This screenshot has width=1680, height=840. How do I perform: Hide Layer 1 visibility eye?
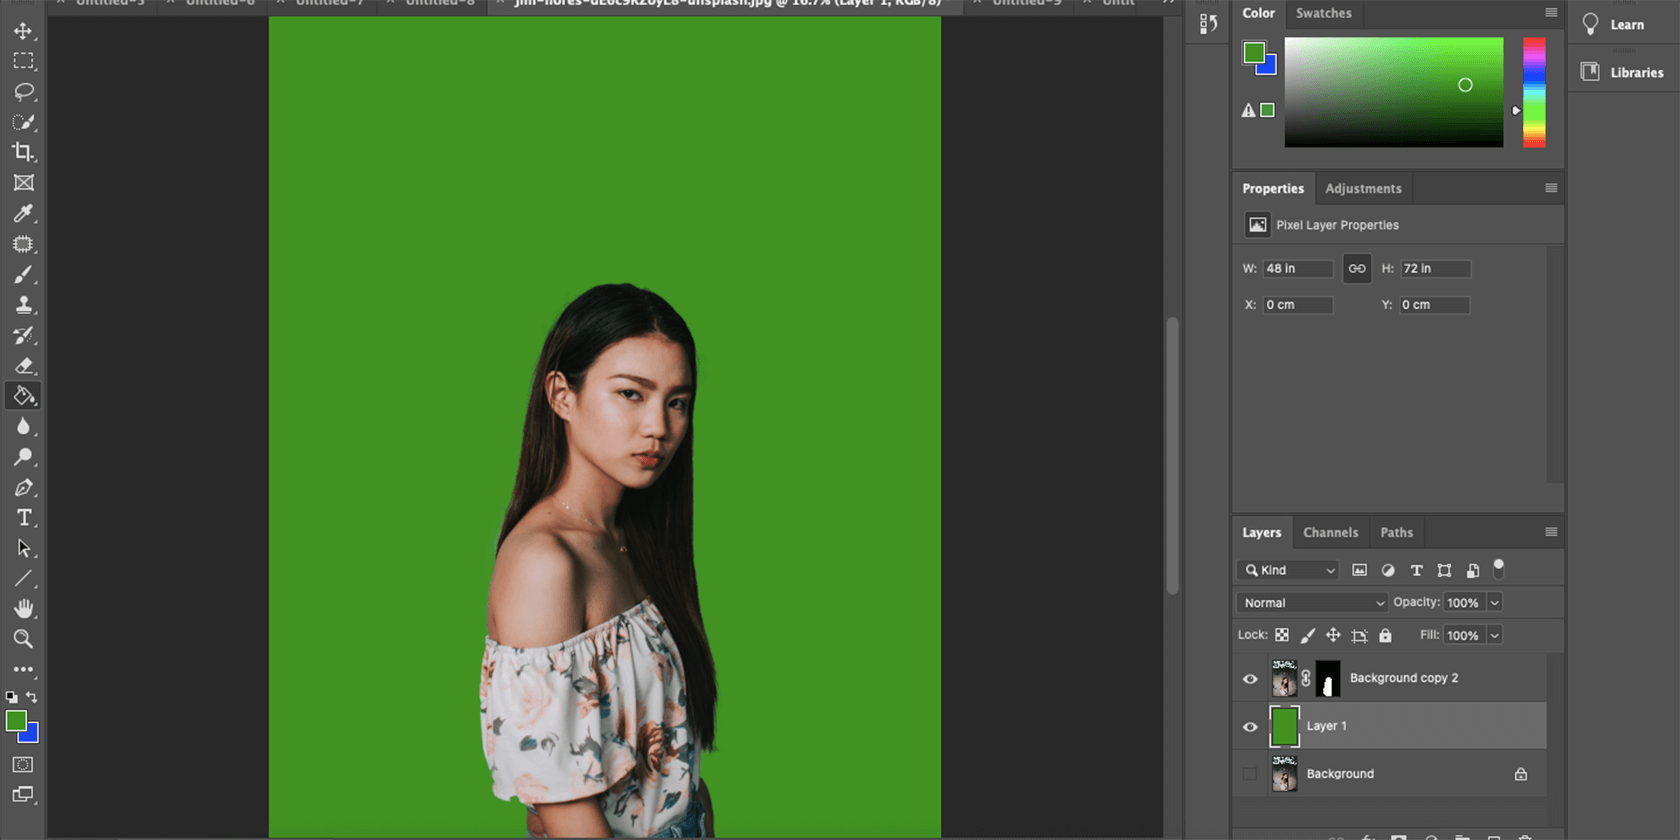[1250, 727]
